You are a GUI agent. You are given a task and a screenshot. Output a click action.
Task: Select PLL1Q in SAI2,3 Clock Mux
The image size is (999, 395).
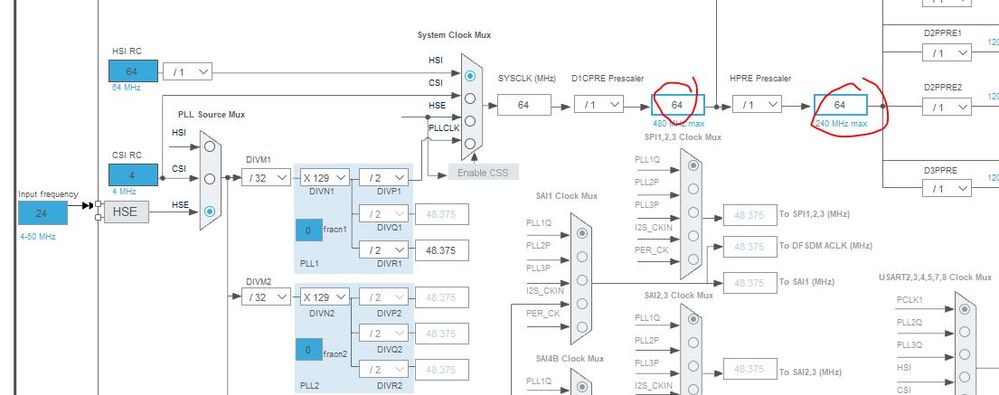(693, 319)
